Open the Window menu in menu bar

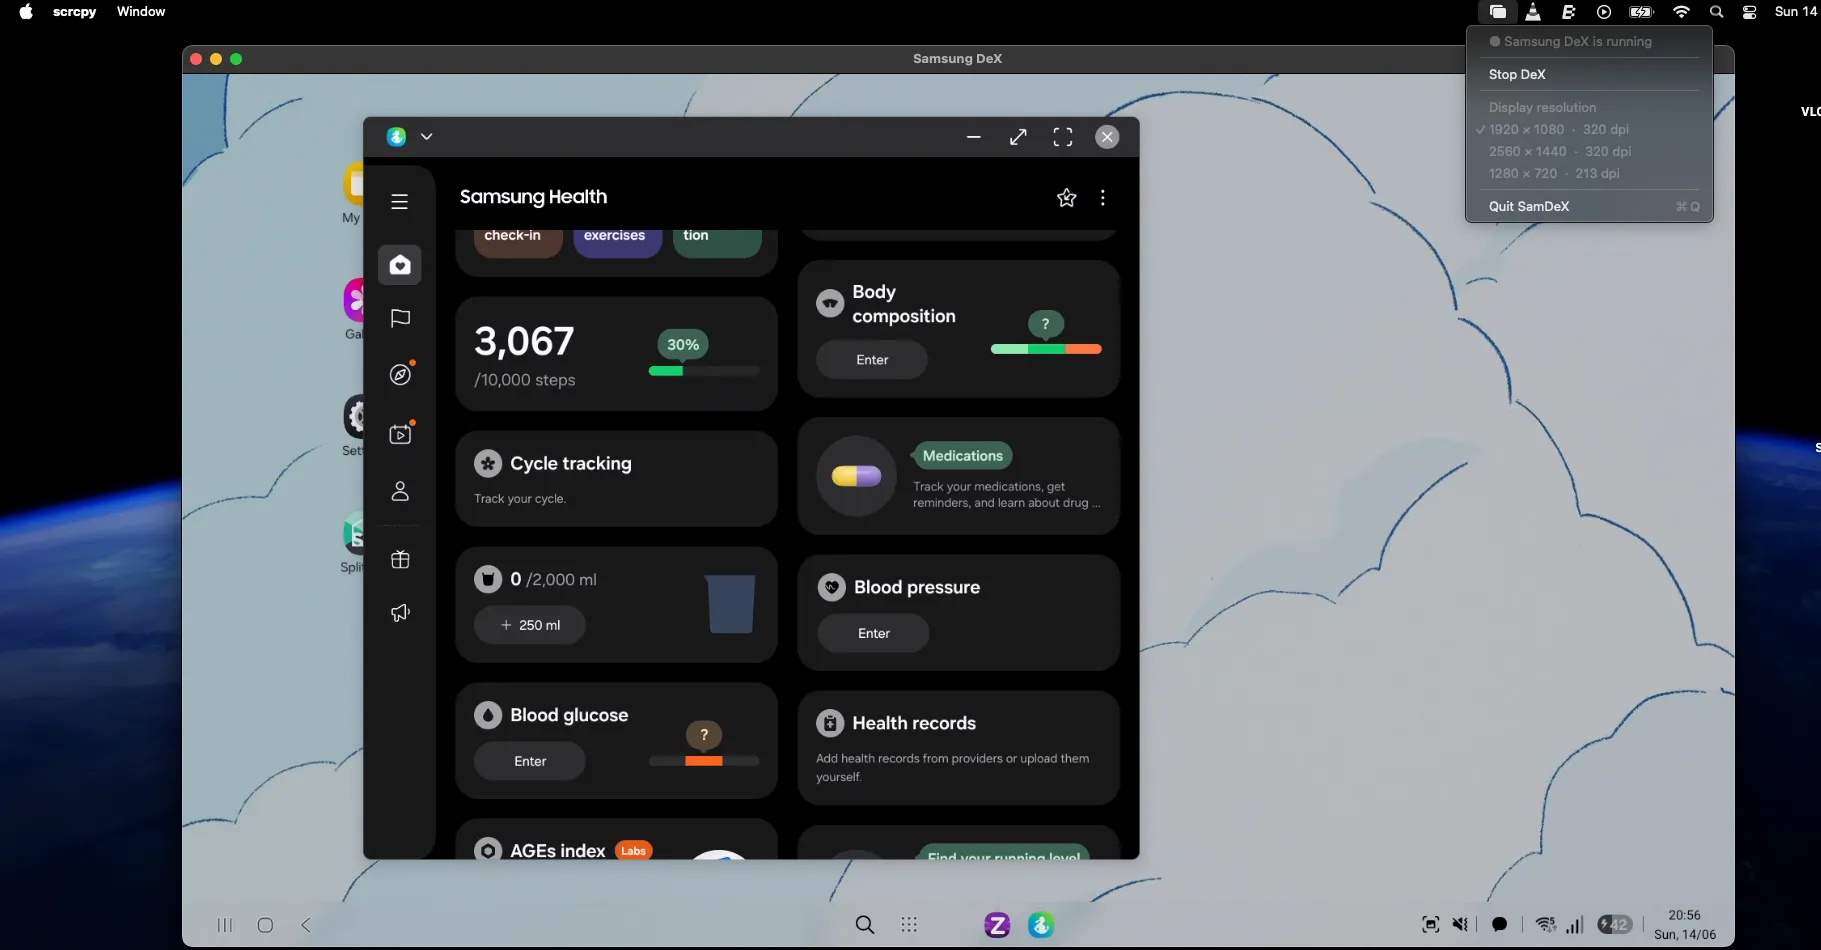141,12
